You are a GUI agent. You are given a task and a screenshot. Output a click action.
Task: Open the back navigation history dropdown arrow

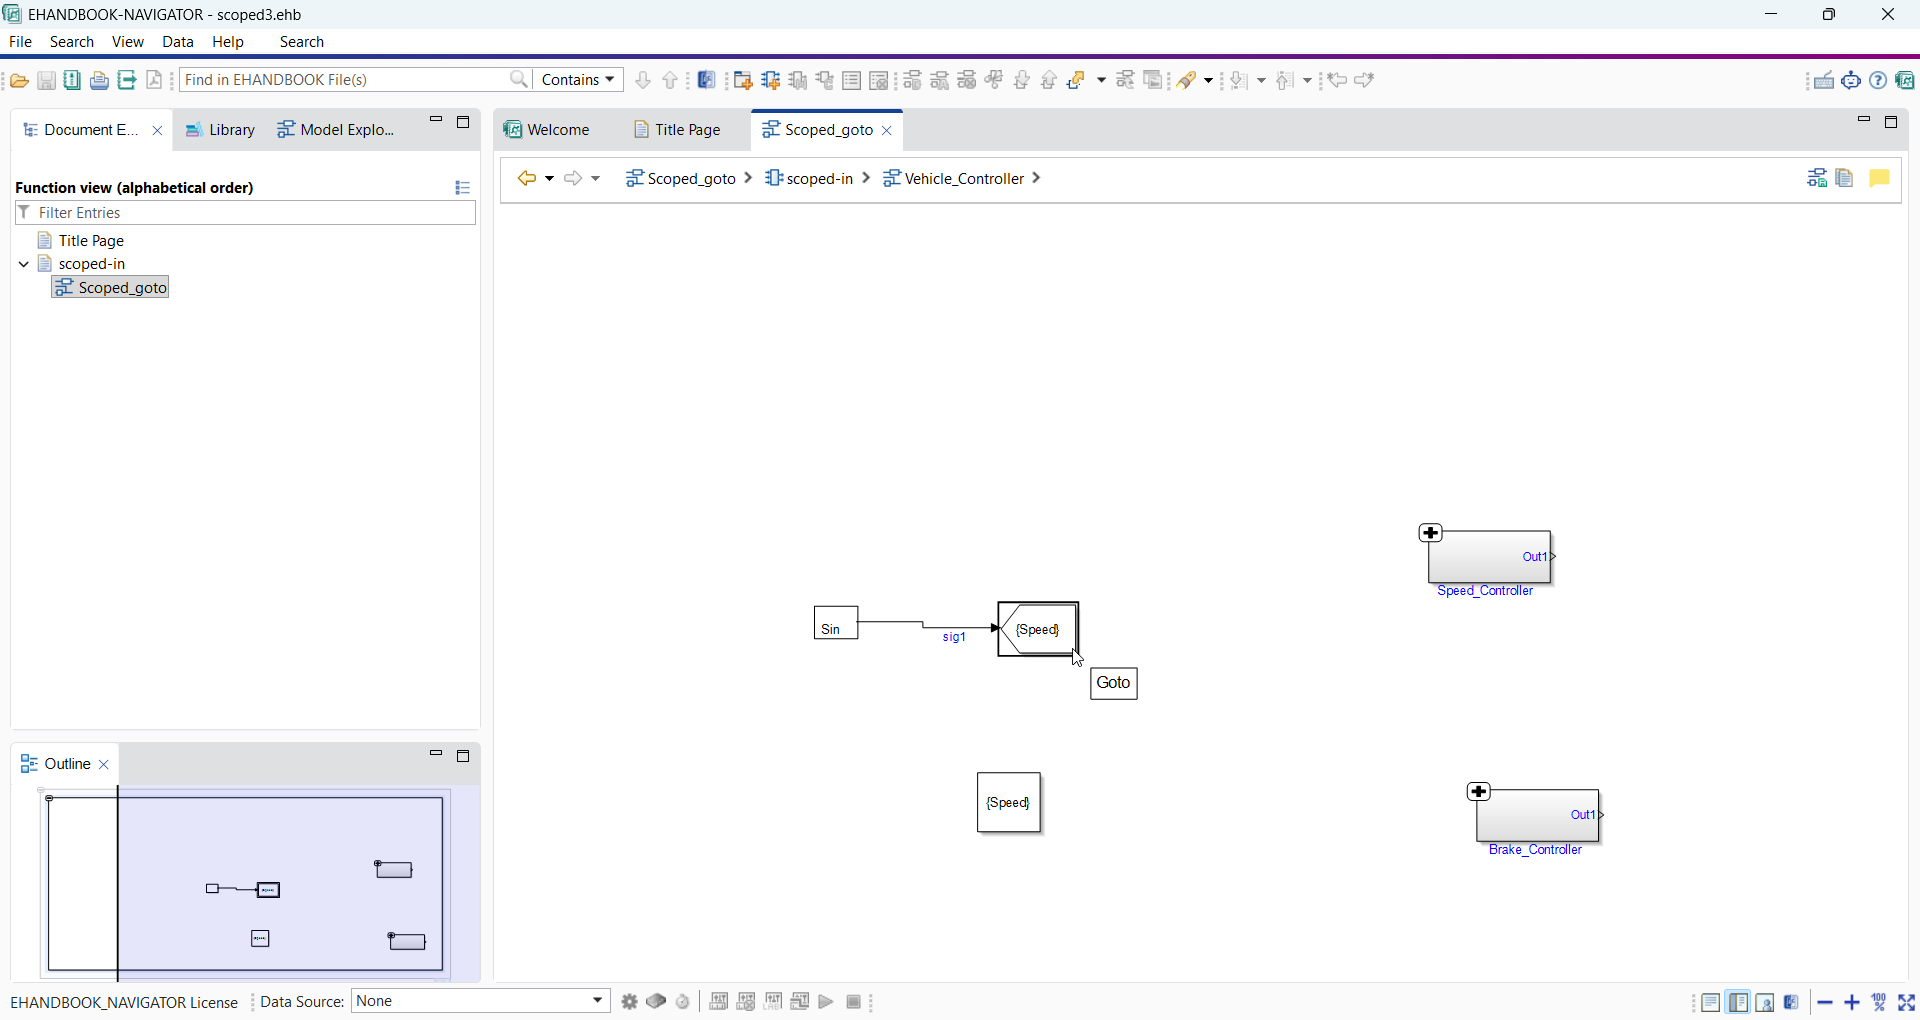550,179
